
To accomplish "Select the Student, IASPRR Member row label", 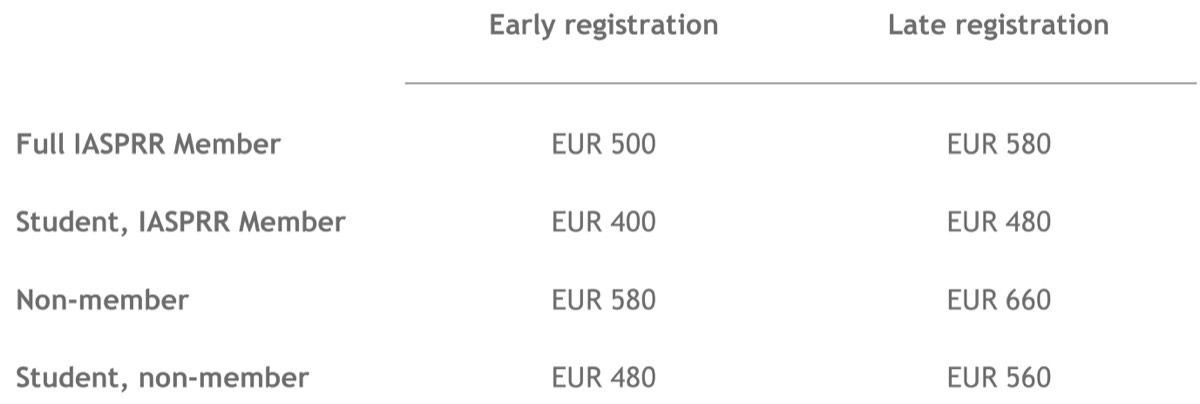I will (180, 222).
